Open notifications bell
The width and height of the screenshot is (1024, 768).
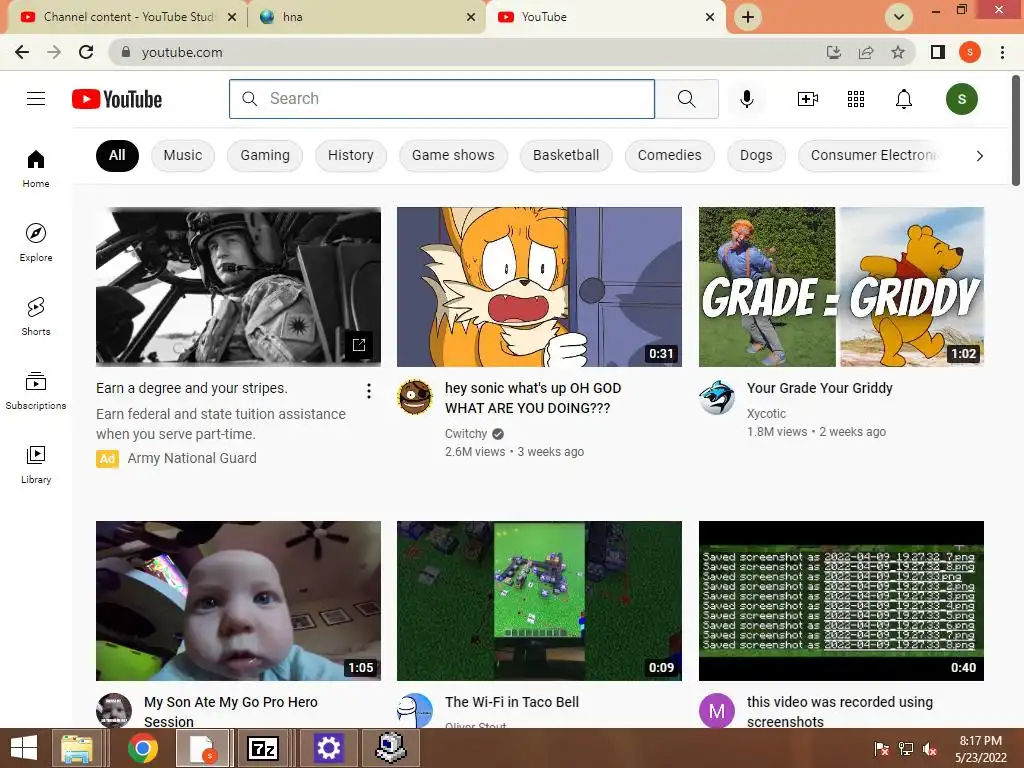(904, 99)
